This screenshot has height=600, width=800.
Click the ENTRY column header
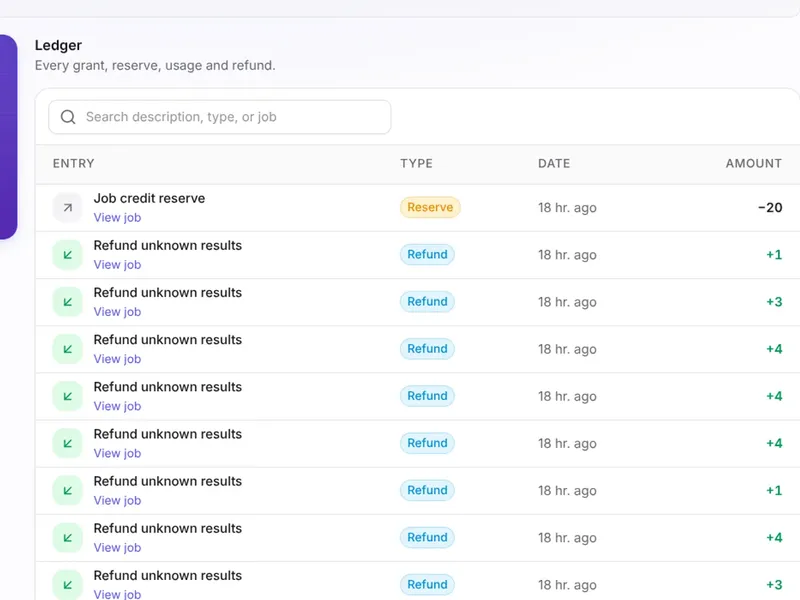tap(73, 163)
